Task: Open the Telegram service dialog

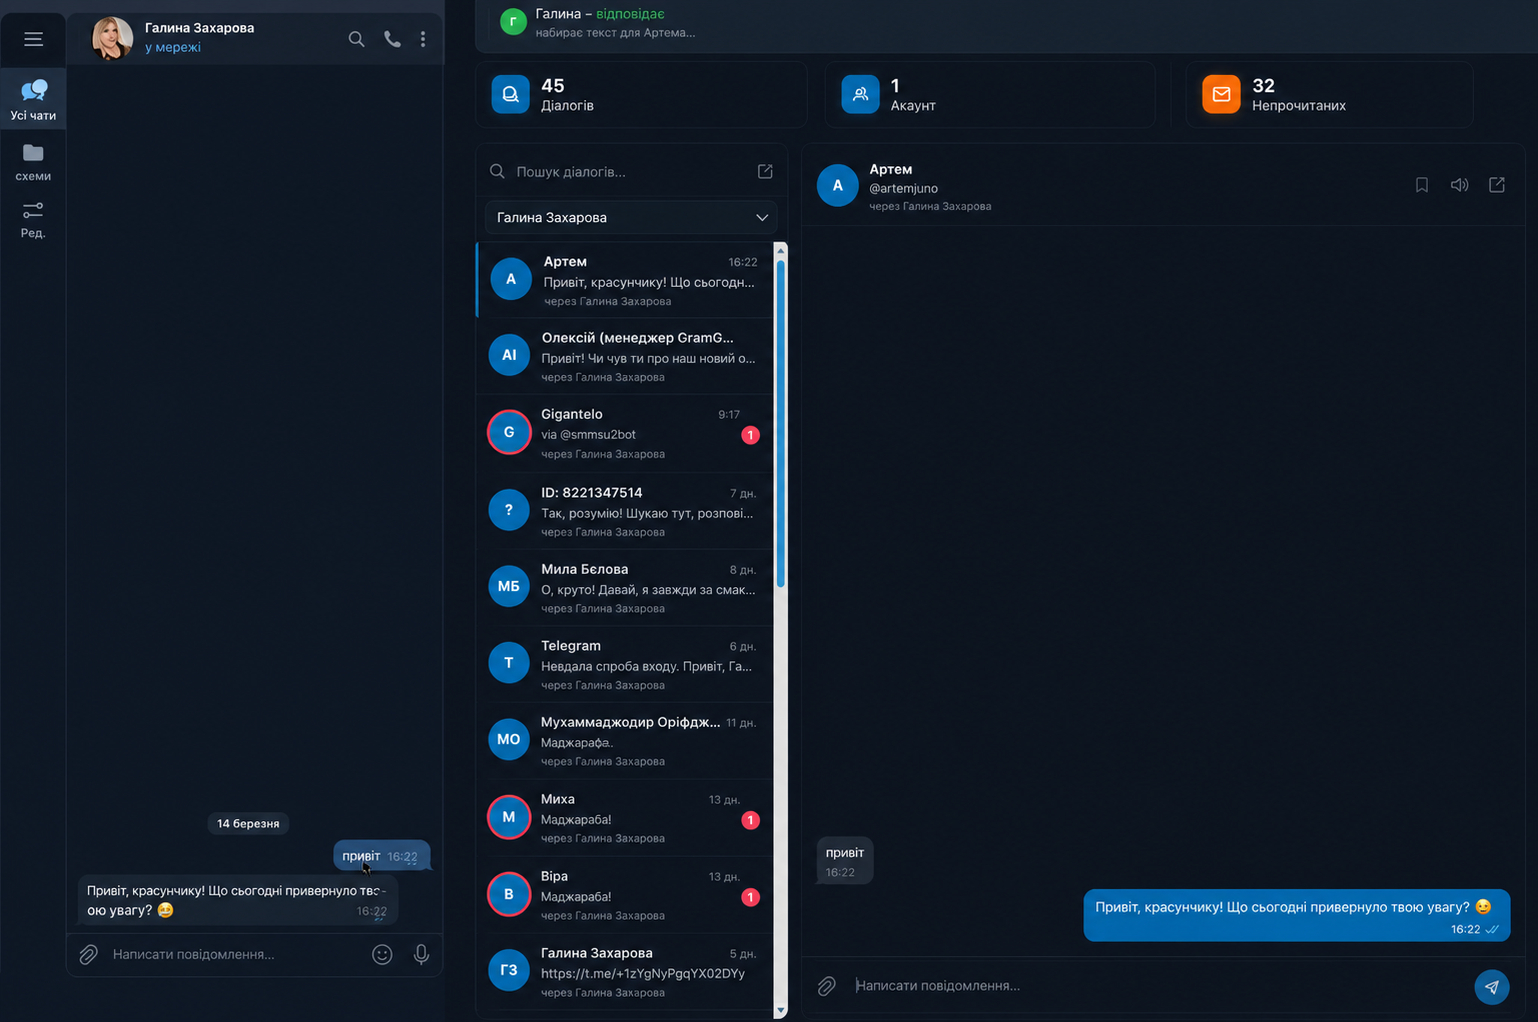Action: click(x=627, y=665)
